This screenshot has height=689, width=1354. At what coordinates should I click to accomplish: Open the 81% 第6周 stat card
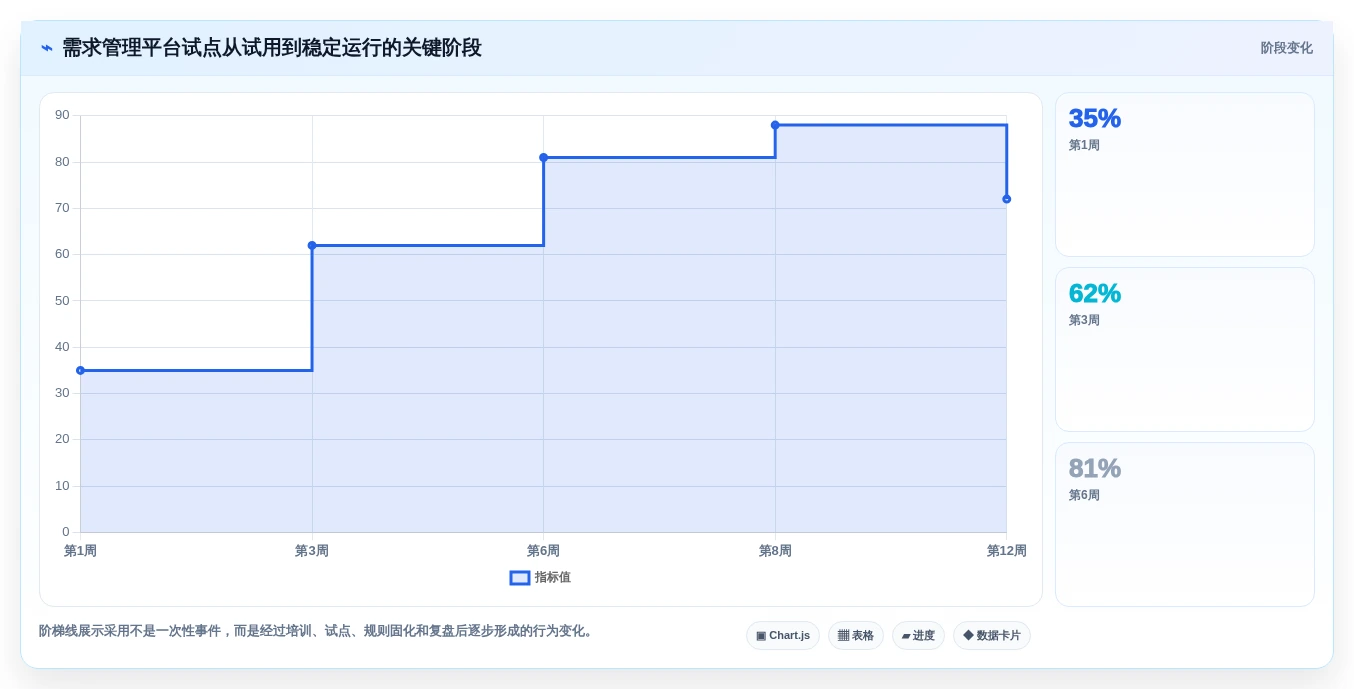[1185, 525]
